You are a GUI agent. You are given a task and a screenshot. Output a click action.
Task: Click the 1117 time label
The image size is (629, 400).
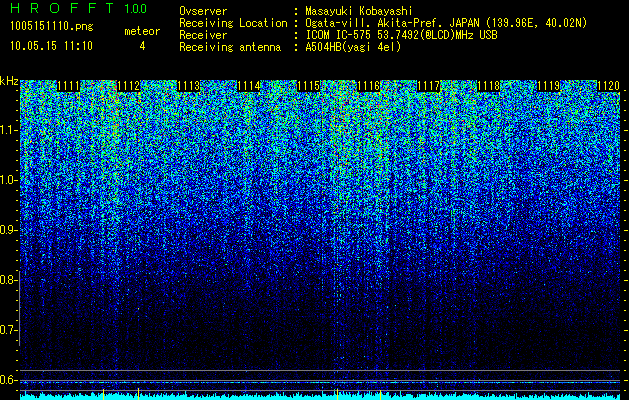(x=428, y=86)
